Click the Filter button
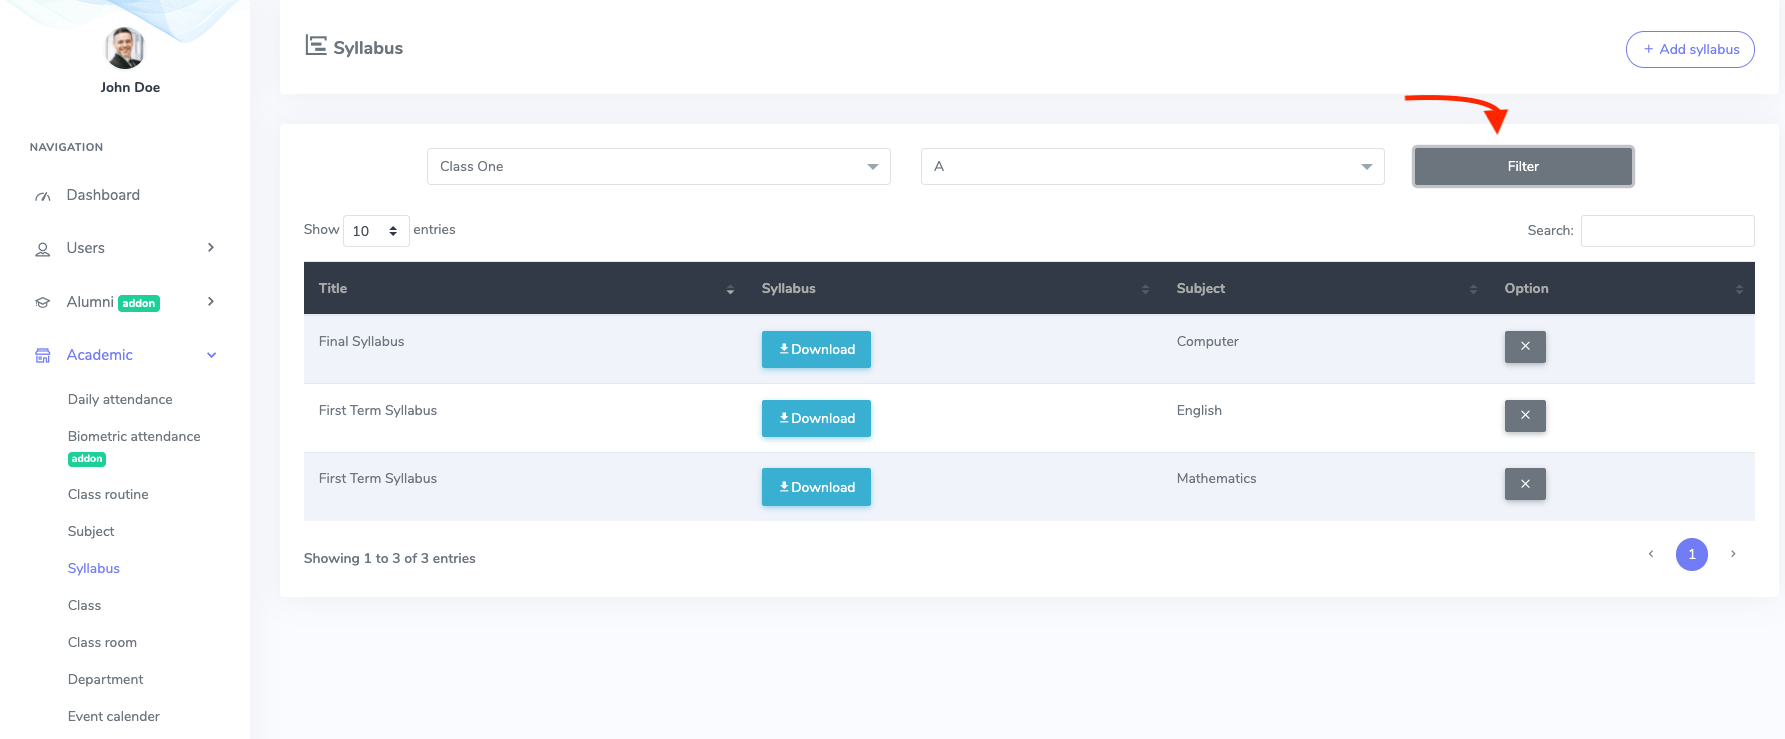The width and height of the screenshot is (1785, 739). coord(1522,167)
